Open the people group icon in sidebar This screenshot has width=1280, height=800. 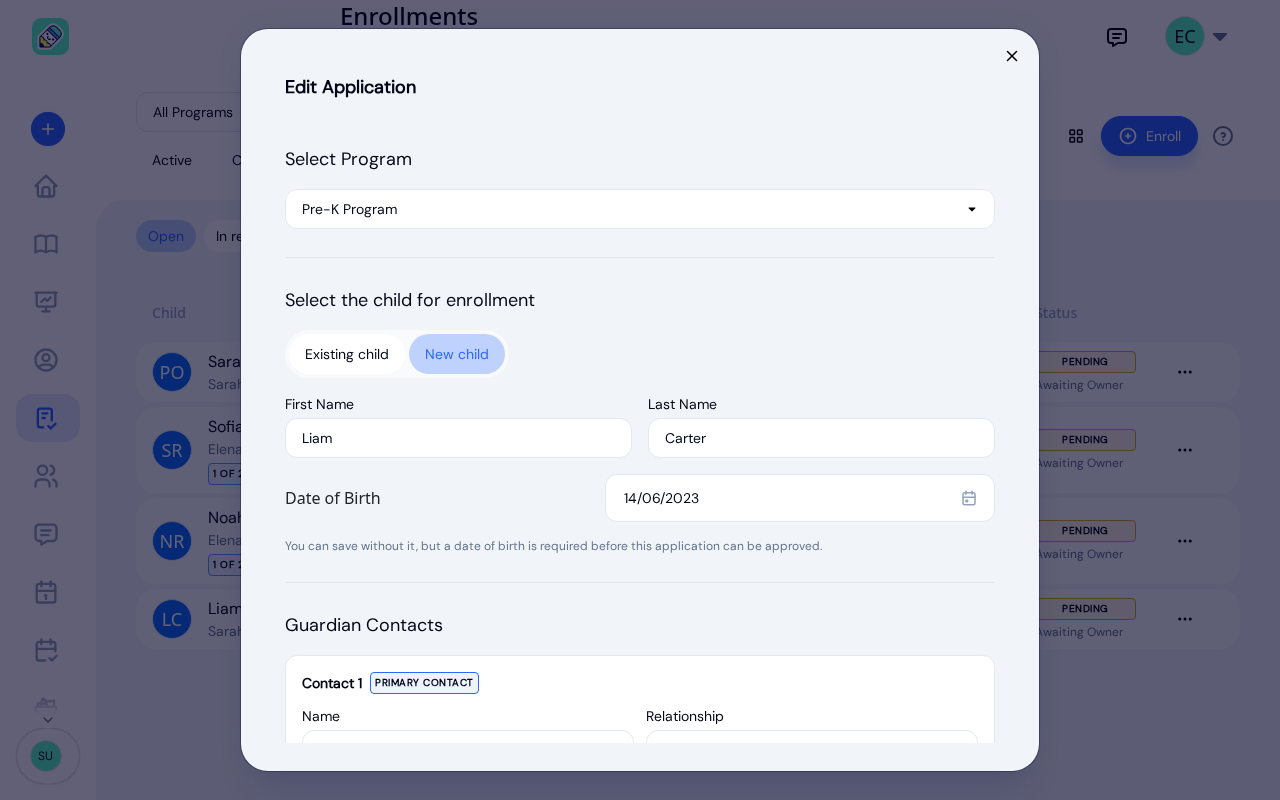coord(46,476)
